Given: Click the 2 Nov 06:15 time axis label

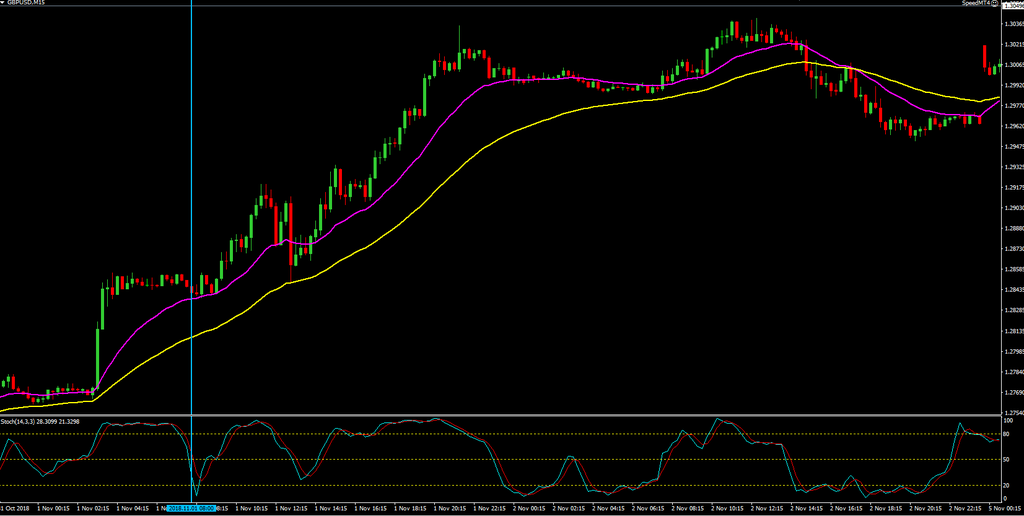Looking at the screenshot, I should coord(648,508).
